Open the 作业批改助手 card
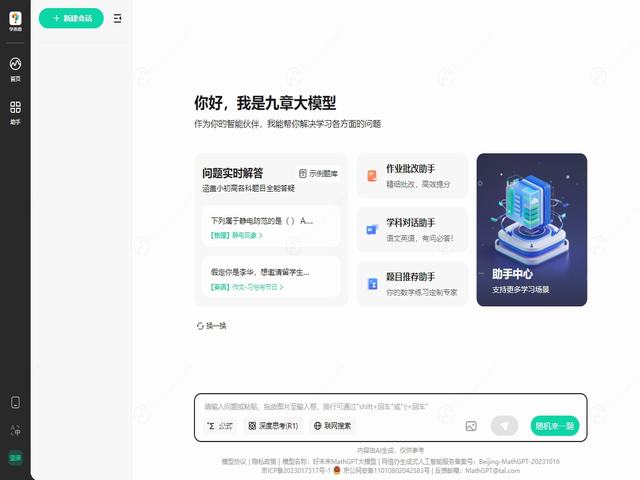 pos(412,176)
